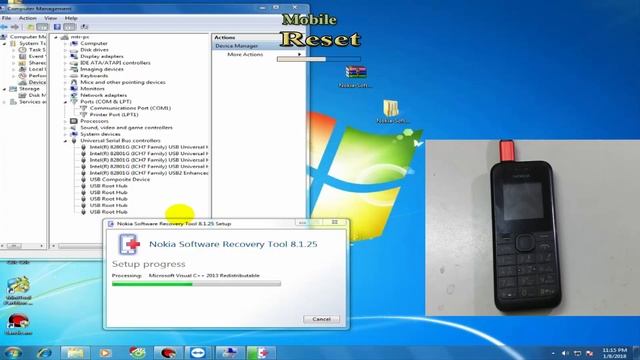This screenshot has width=640, height=360.
Task: Click the Keyboards device category icon
Action: tap(74, 76)
